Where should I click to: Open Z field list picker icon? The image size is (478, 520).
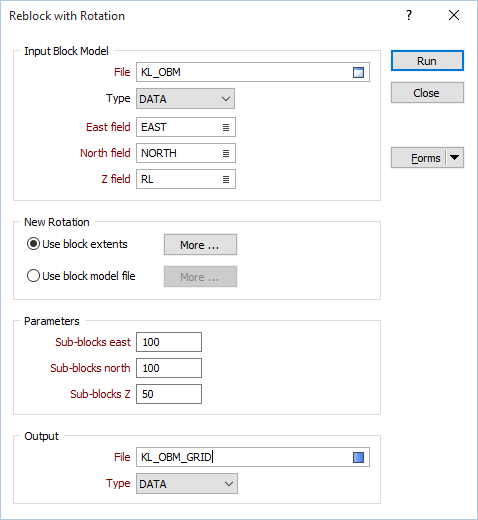226,179
